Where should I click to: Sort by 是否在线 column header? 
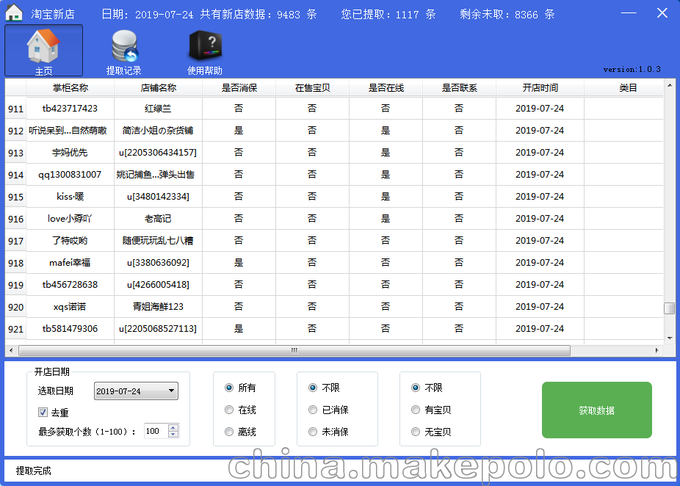click(386, 88)
